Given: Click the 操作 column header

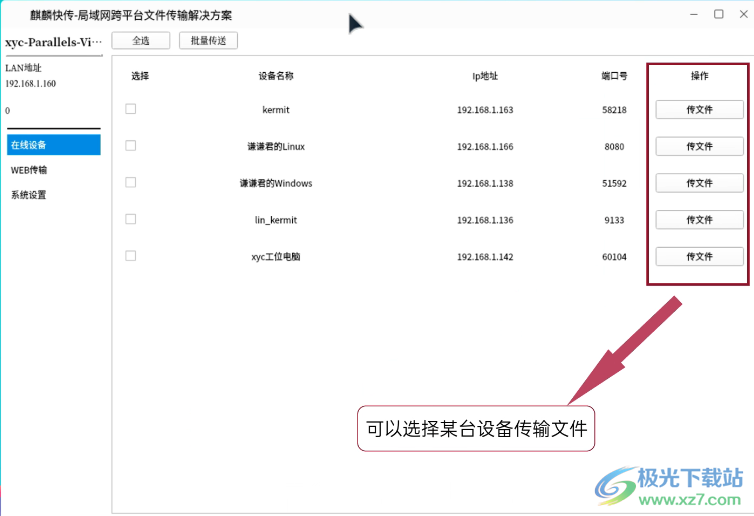Looking at the screenshot, I should [699, 76].
